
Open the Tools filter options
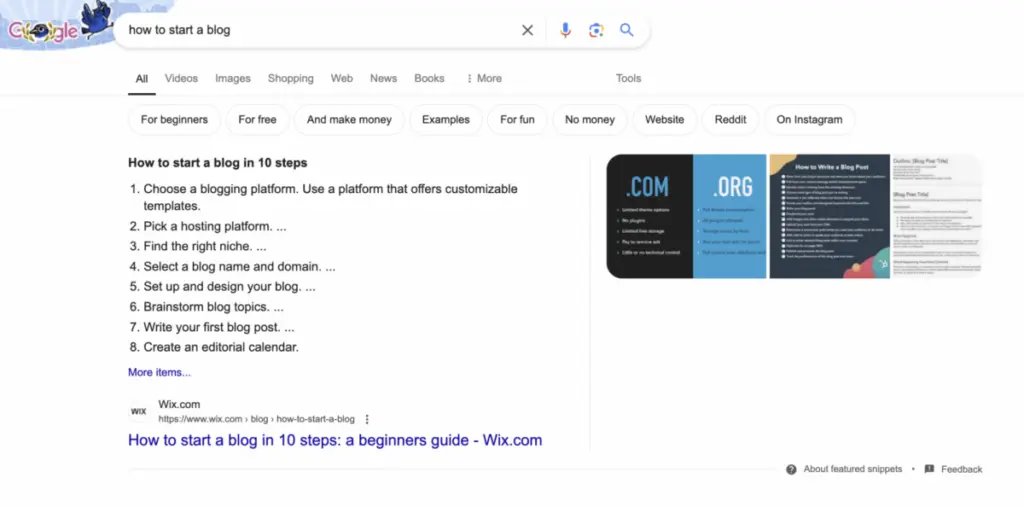coord(628,78)
